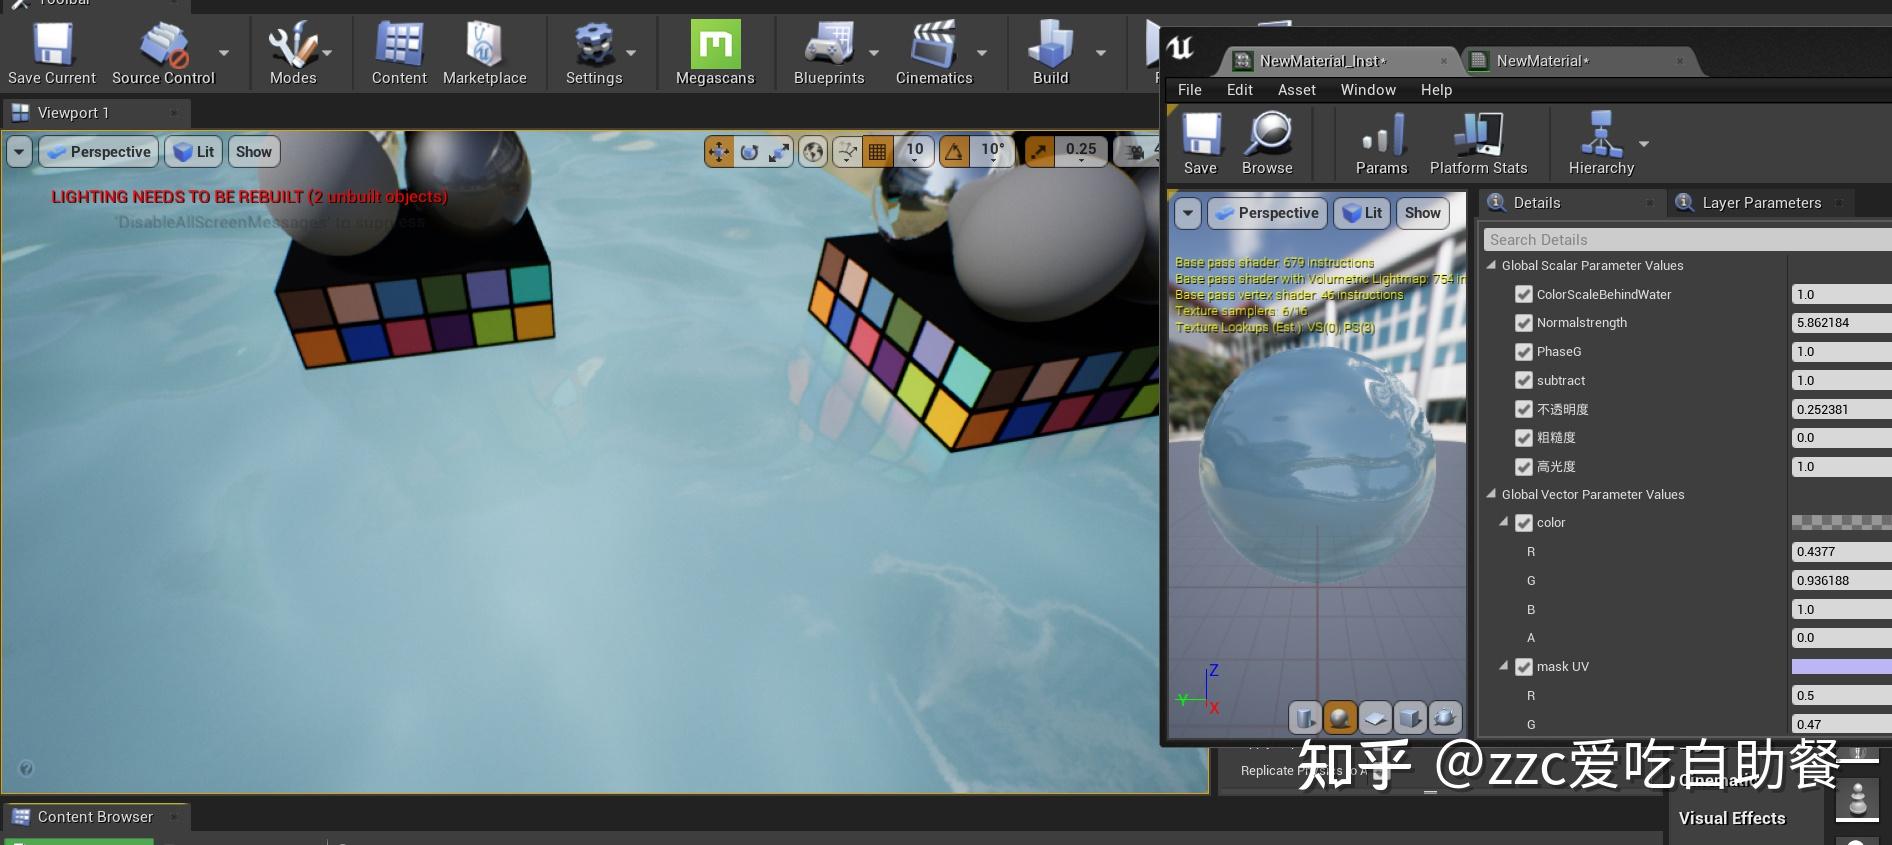Open the Edit menu in material editor
This screenshot has height=845, width=1892.
(1240, 90)
